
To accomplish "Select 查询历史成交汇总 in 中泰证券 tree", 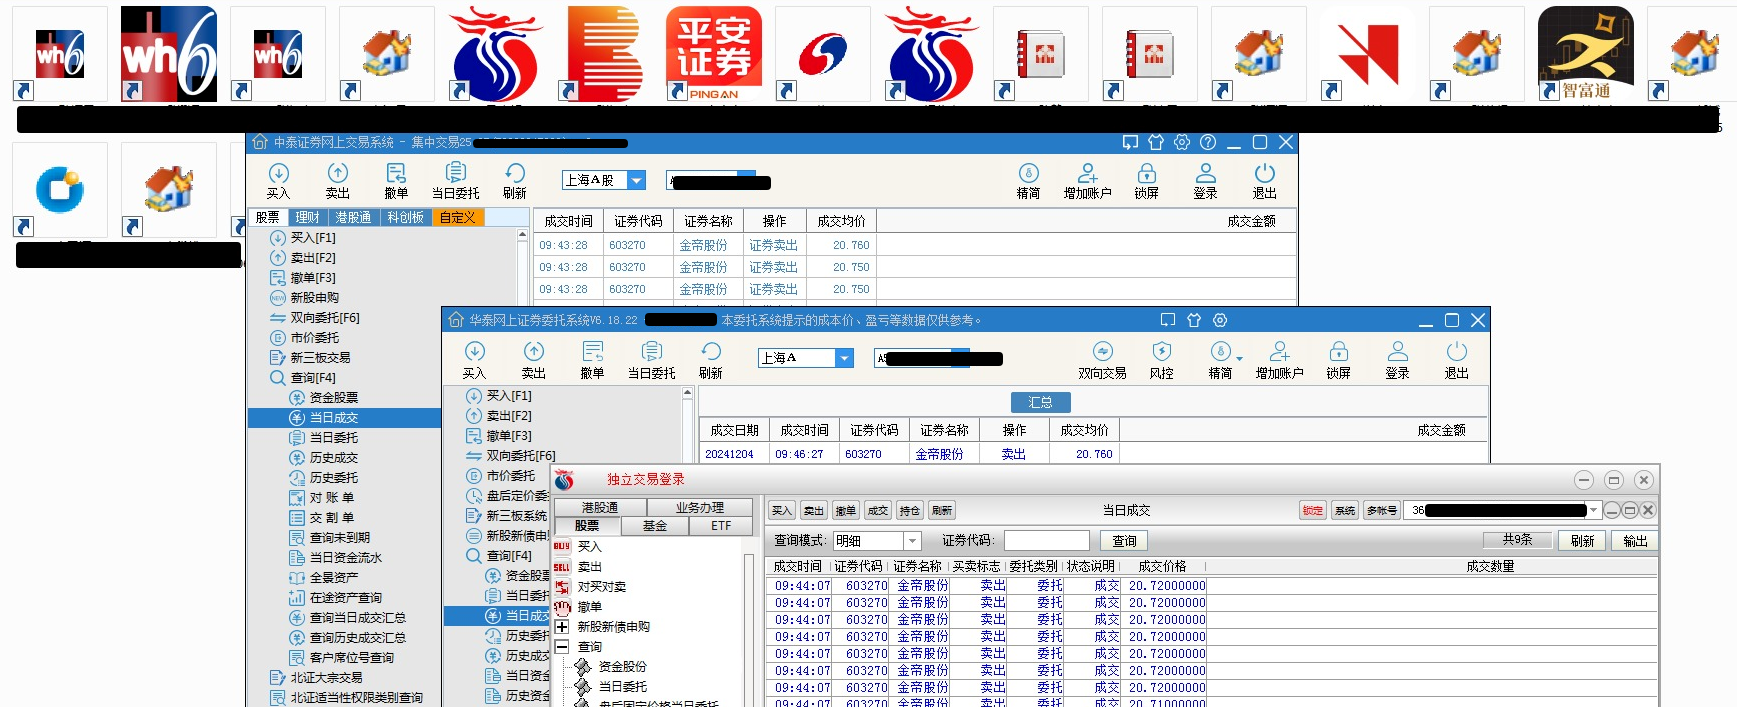I will (x=358, y=638).
